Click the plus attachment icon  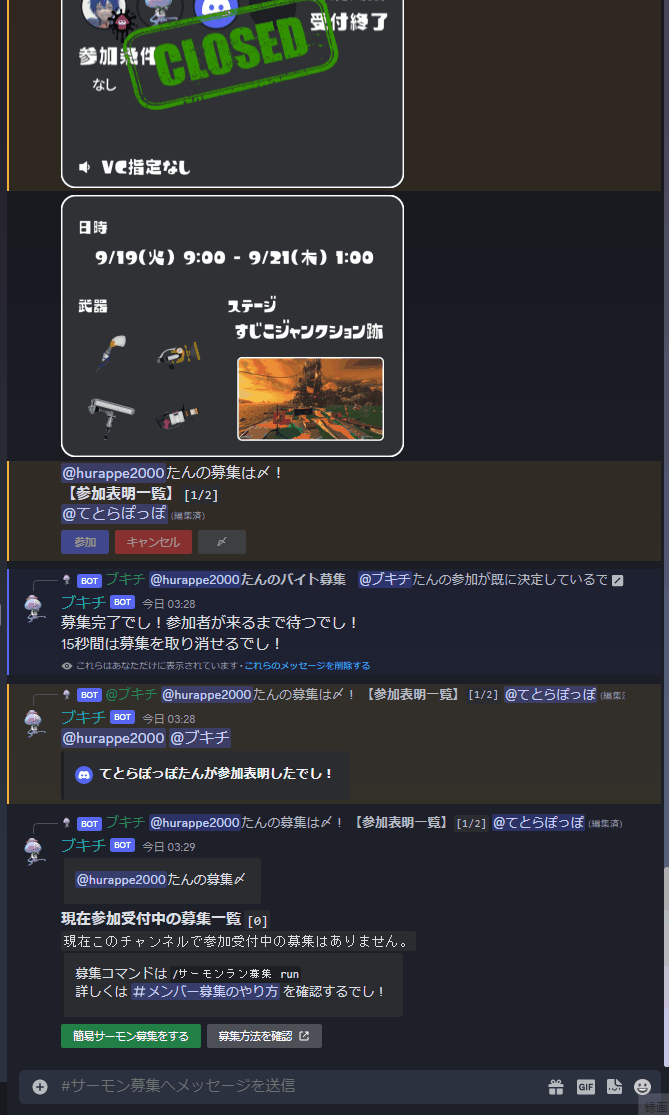(40, 1087)
